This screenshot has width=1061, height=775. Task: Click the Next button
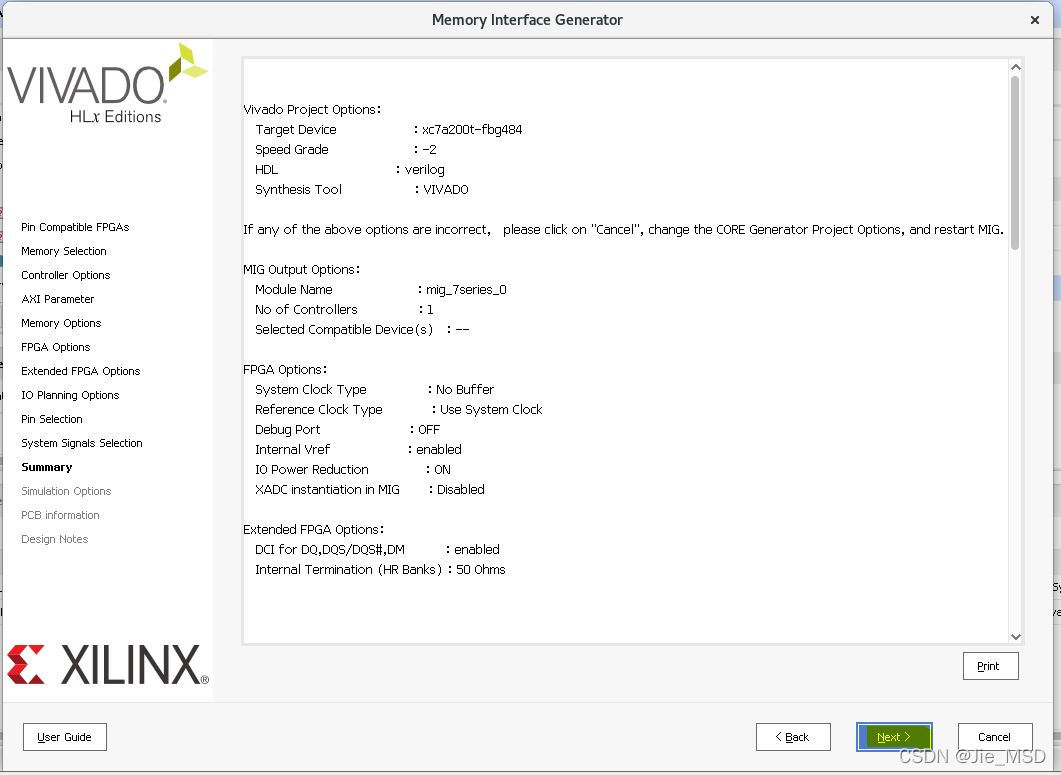pyautogui.click(x=894, y=736)
